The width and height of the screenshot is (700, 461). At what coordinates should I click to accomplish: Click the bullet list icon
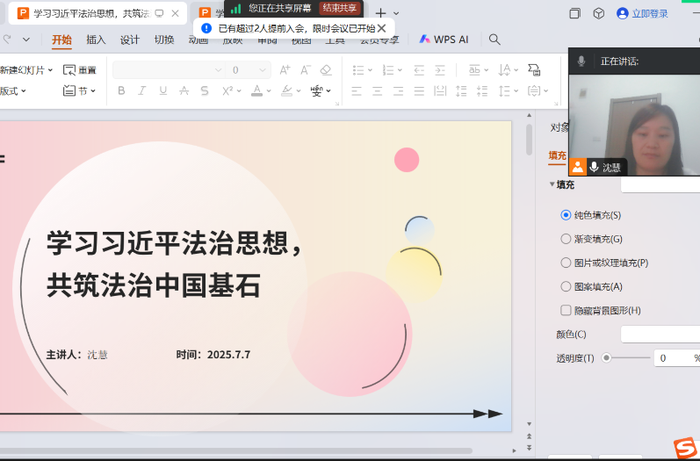[359, 70]
